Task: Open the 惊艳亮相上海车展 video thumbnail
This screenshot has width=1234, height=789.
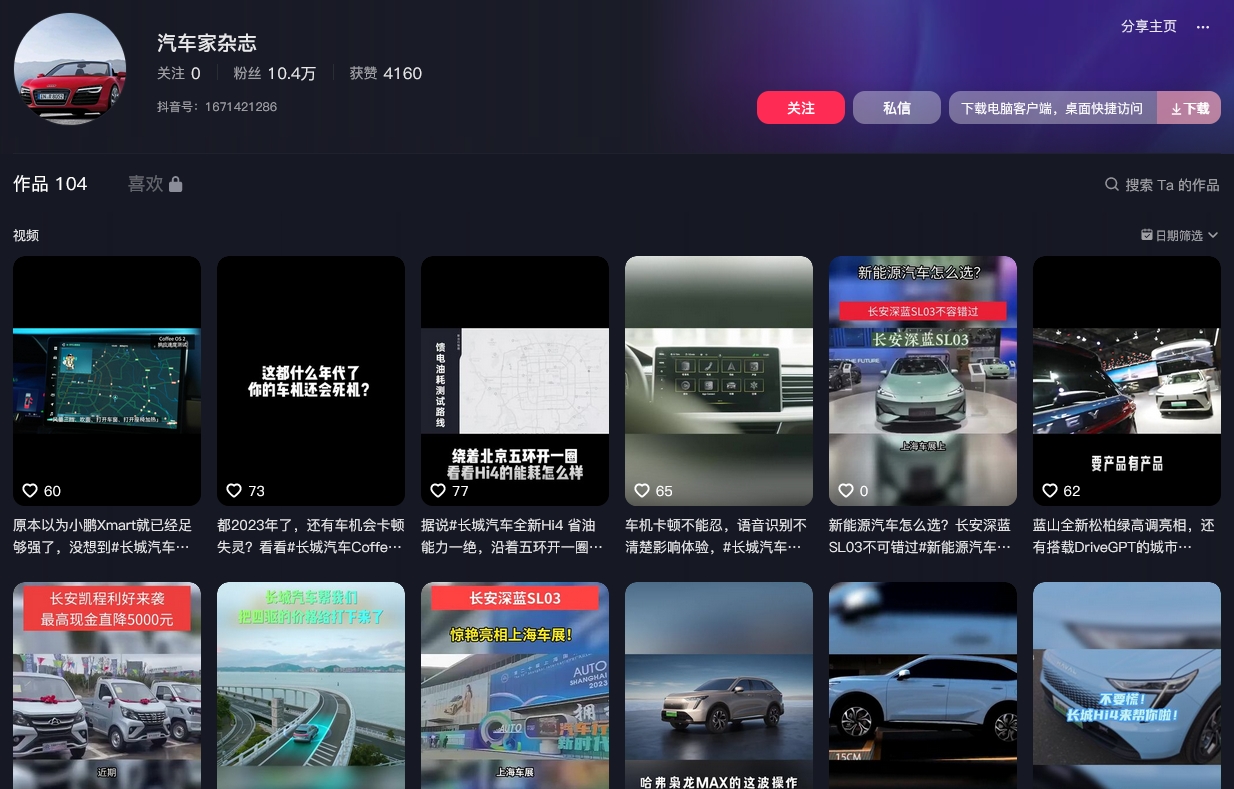Action: tap(515, 685)
